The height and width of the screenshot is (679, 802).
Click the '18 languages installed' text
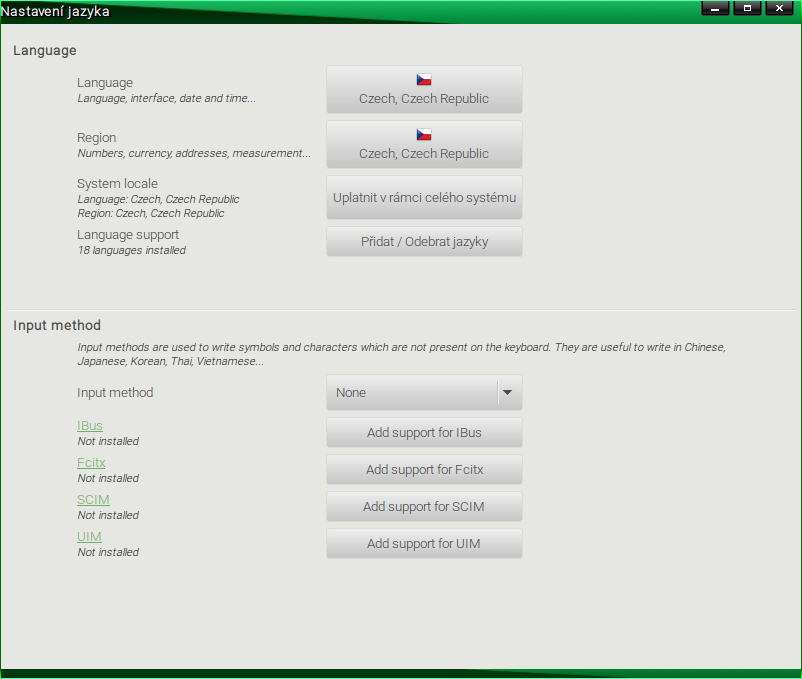(131, 251)
